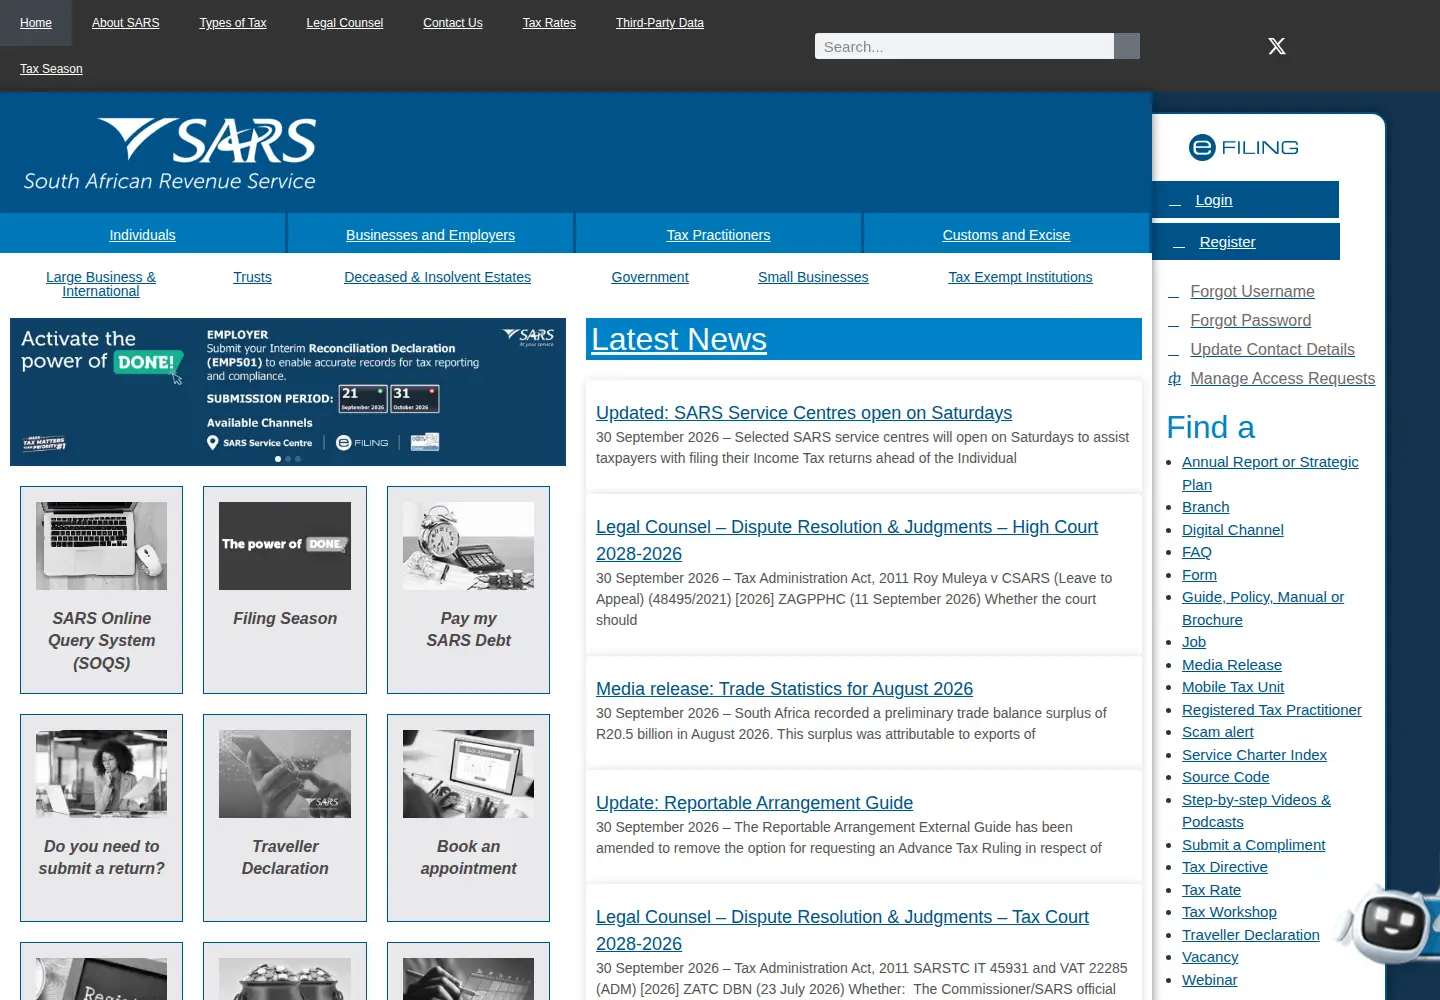Open the SARS Online Query System tile
The width and height of the screenshot is (1440, 1000).
click(x=102, y=590)
